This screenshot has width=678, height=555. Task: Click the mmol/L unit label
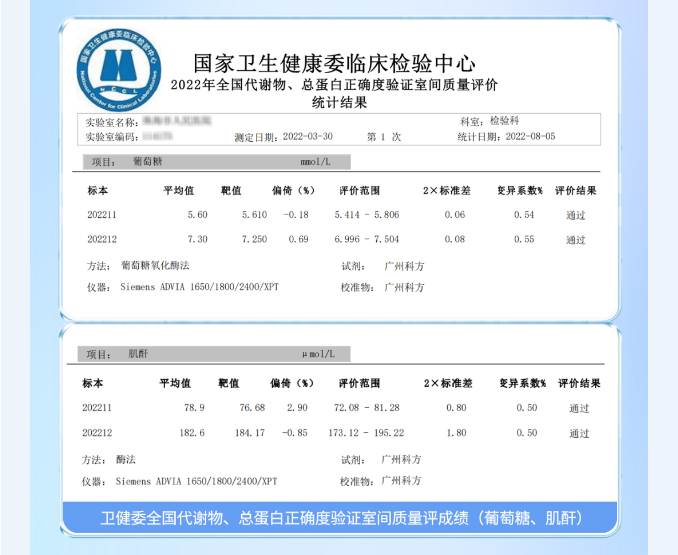click(316, 161)
